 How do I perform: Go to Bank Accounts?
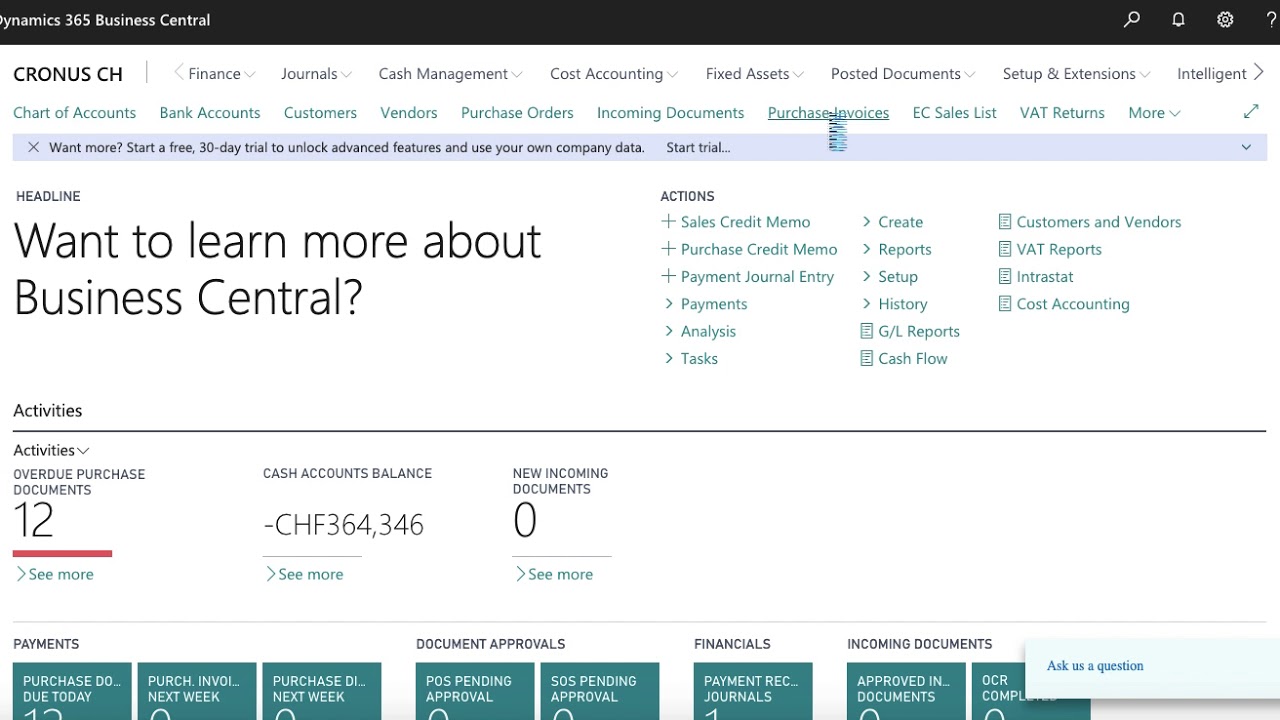point(210,113)
